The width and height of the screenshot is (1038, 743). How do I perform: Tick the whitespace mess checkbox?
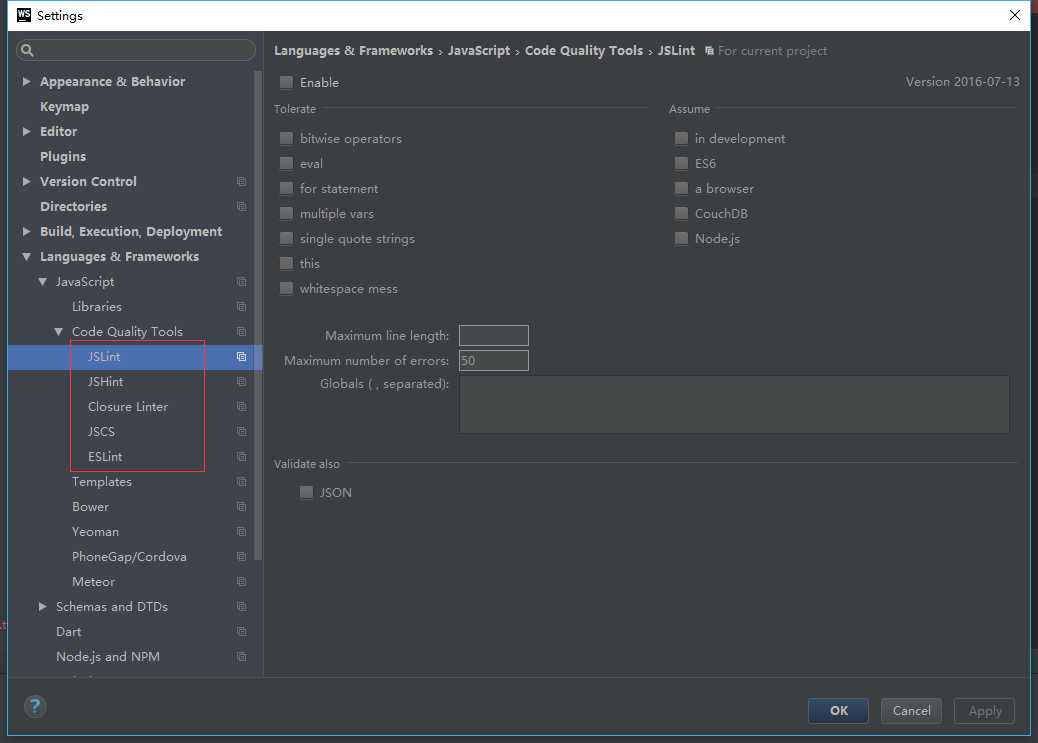pyautogui.click(x=286, y=289)
